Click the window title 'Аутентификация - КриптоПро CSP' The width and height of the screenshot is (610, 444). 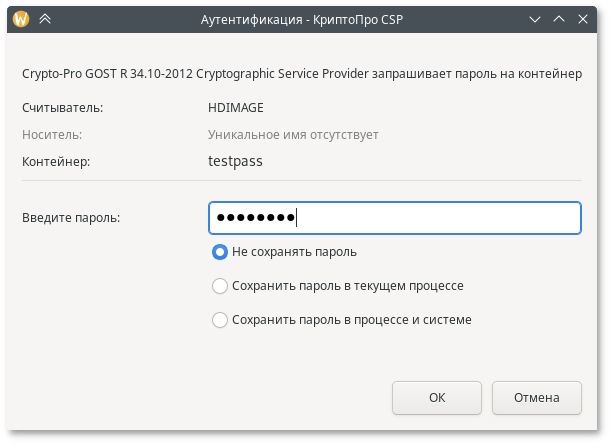(302, 19)
